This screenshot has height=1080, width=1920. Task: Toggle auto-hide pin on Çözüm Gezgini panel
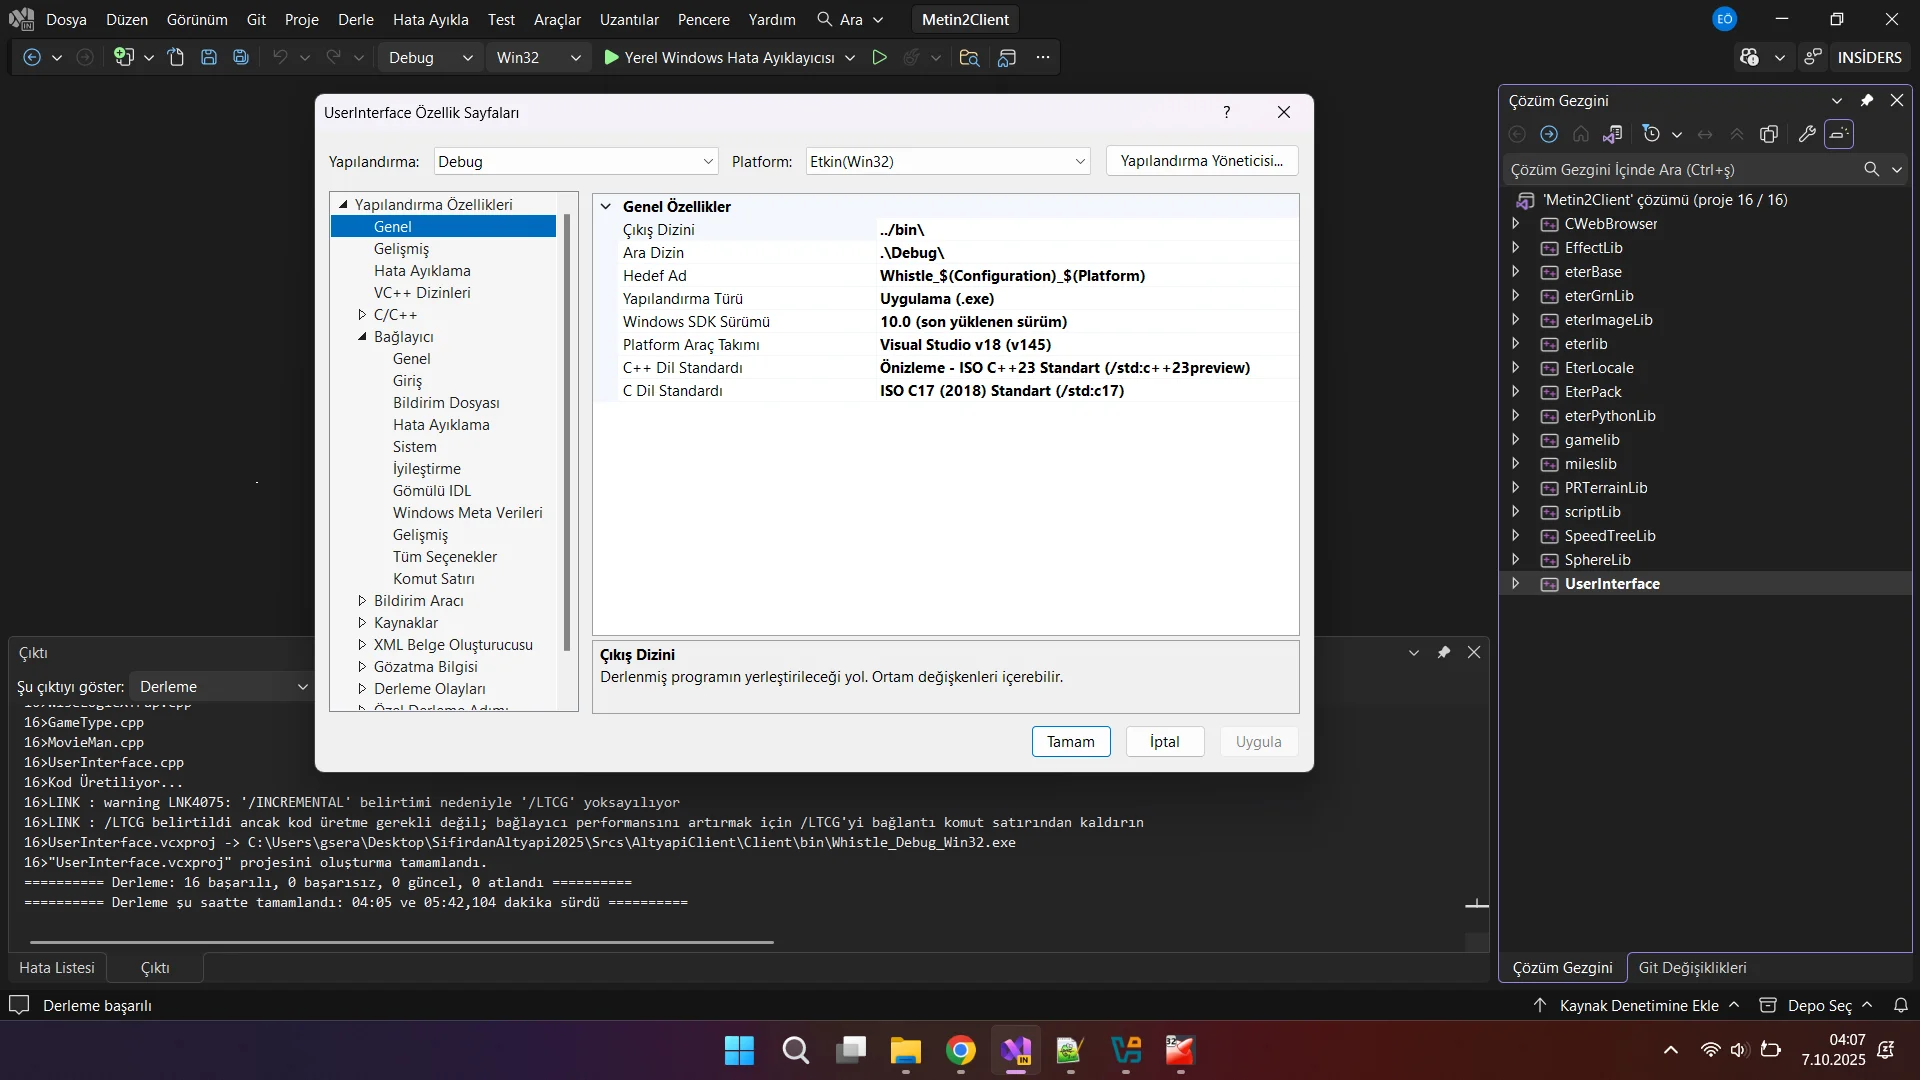[x=1866, y=100]
